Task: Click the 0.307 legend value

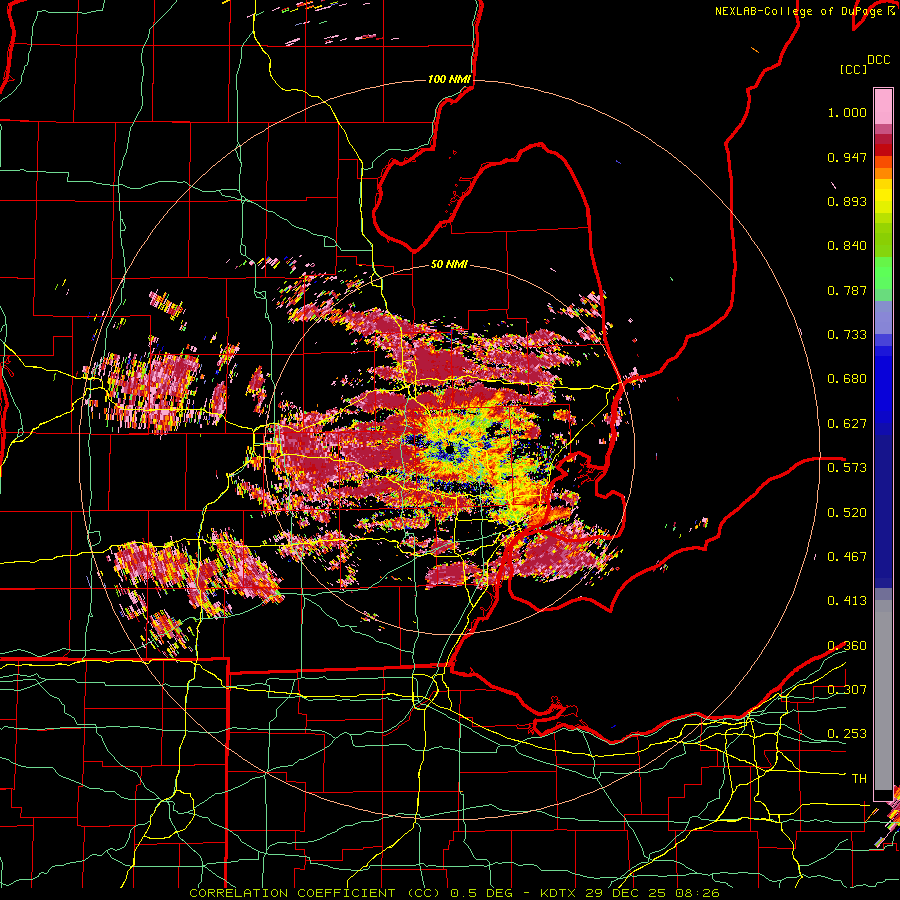Action: (847, 689)
